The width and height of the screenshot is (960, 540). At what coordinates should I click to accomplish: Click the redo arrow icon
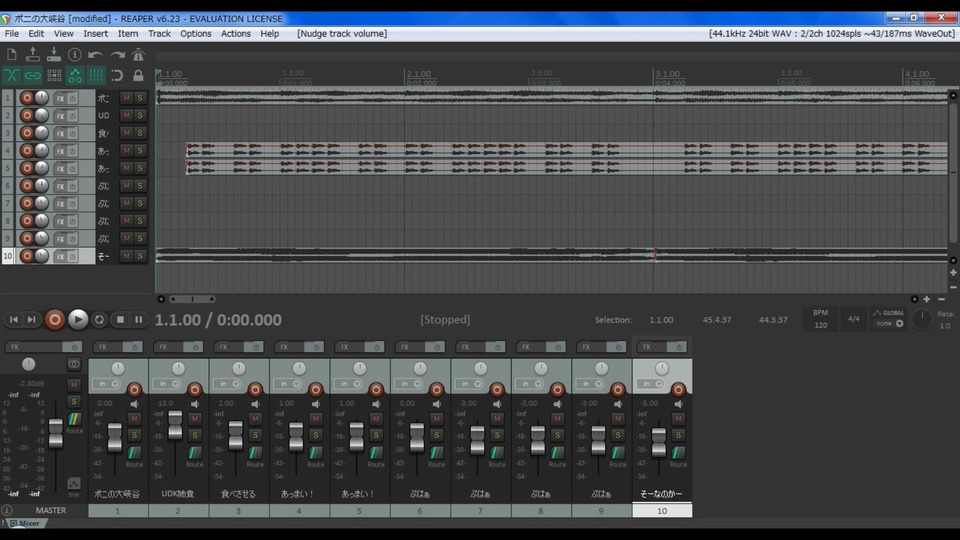(117, 54)
